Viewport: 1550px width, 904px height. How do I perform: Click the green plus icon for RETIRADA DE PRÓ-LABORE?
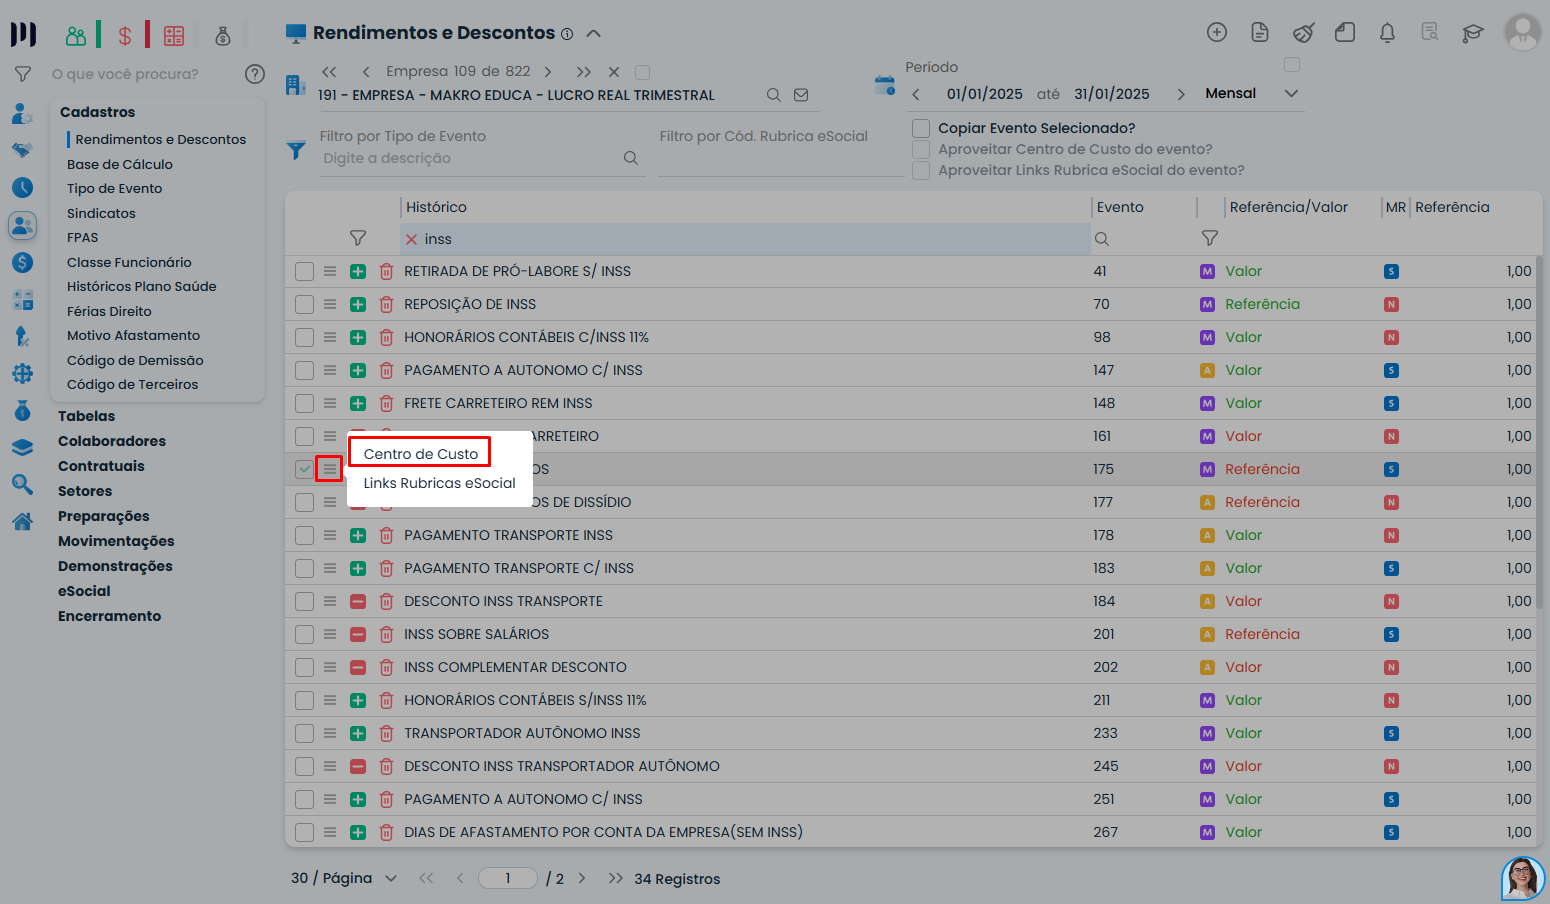pyautogui.click(x=358, y=271)
